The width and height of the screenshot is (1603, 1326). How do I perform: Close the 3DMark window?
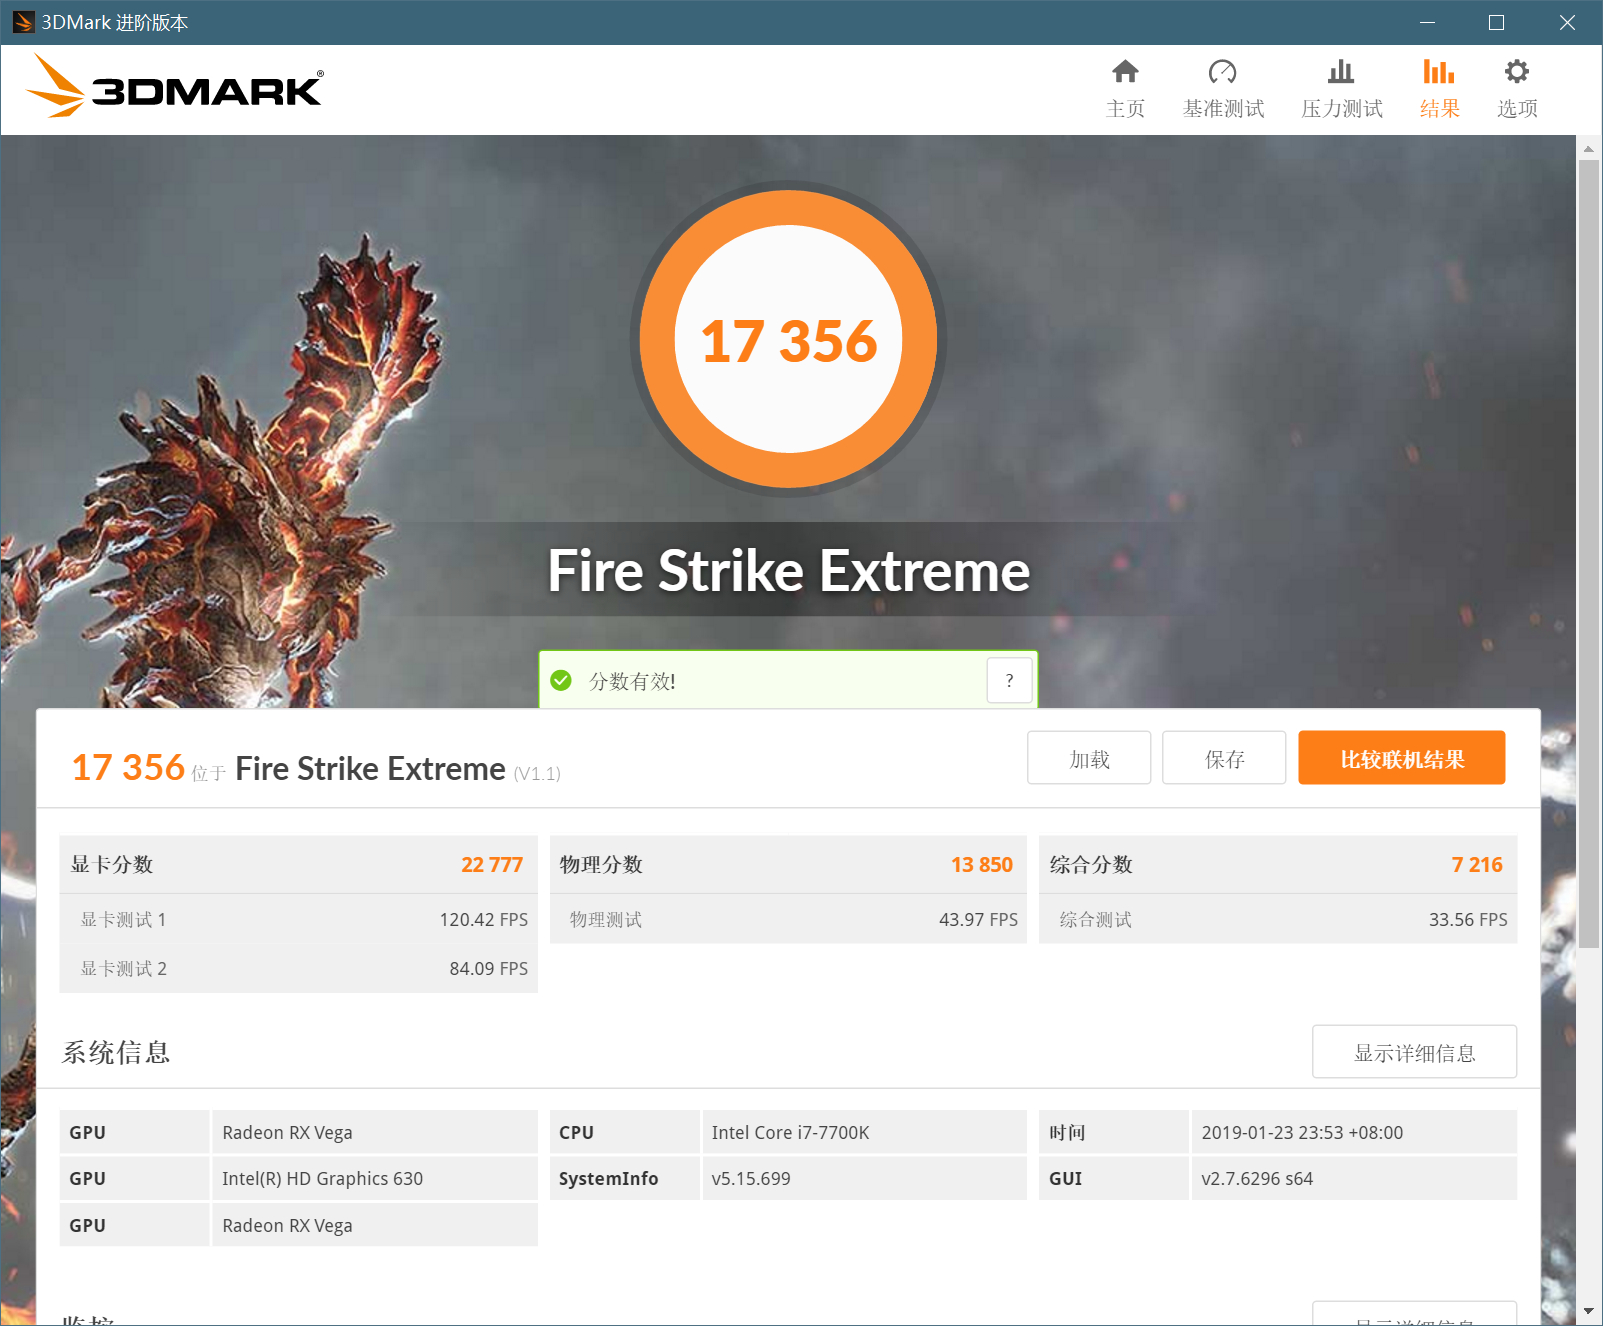[x=1567, y=22]
